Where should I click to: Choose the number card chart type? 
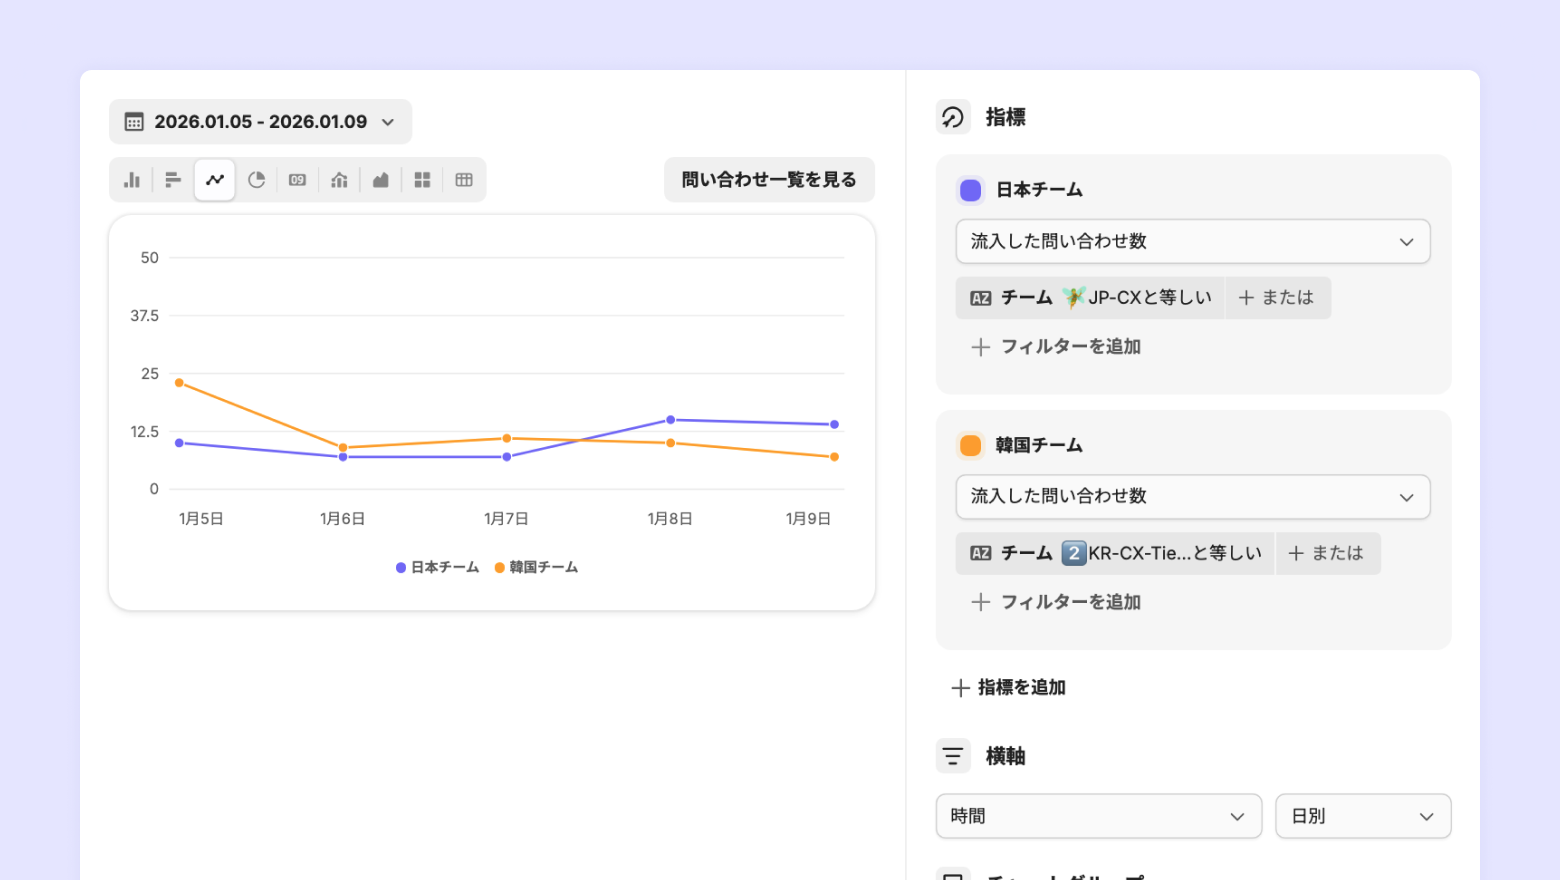point(297,180)
